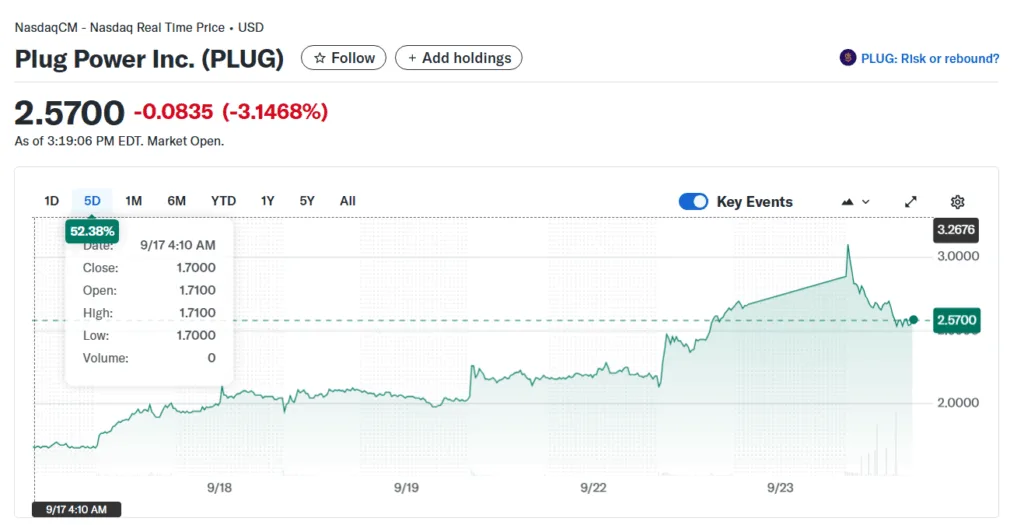Click the 9/23 date axis label
Viewport: 1024px width, 525px height.
pos(780,488)
